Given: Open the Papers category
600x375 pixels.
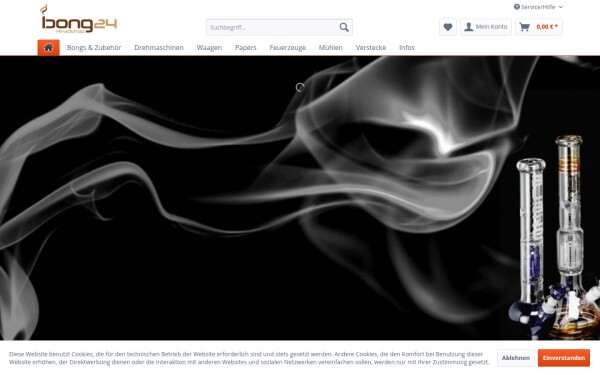Looking at the screenshot, I should click(x=246, y=47).
